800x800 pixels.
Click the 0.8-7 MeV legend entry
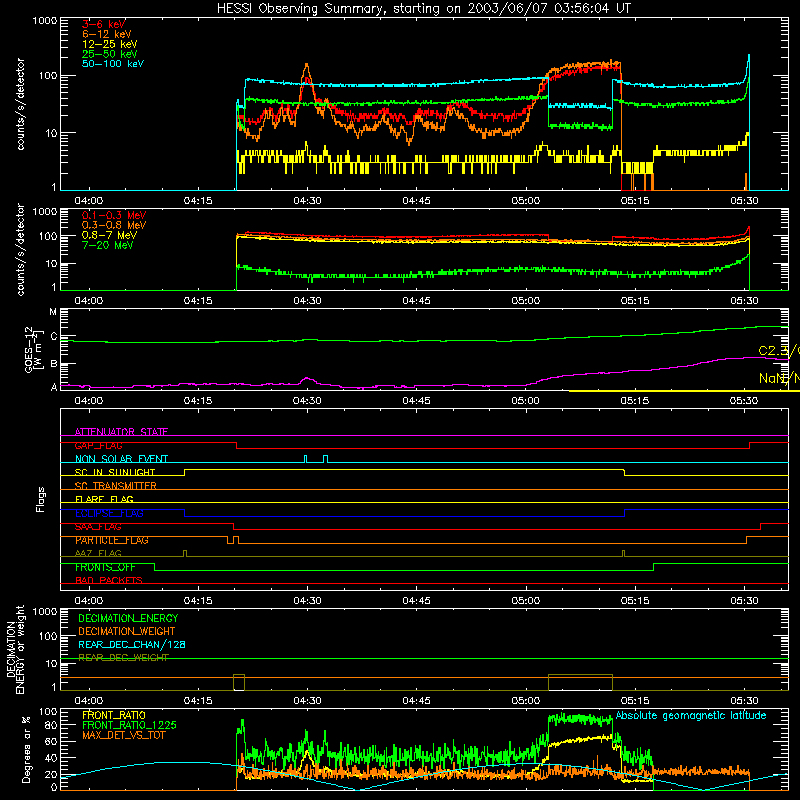[x=109, y=235]
